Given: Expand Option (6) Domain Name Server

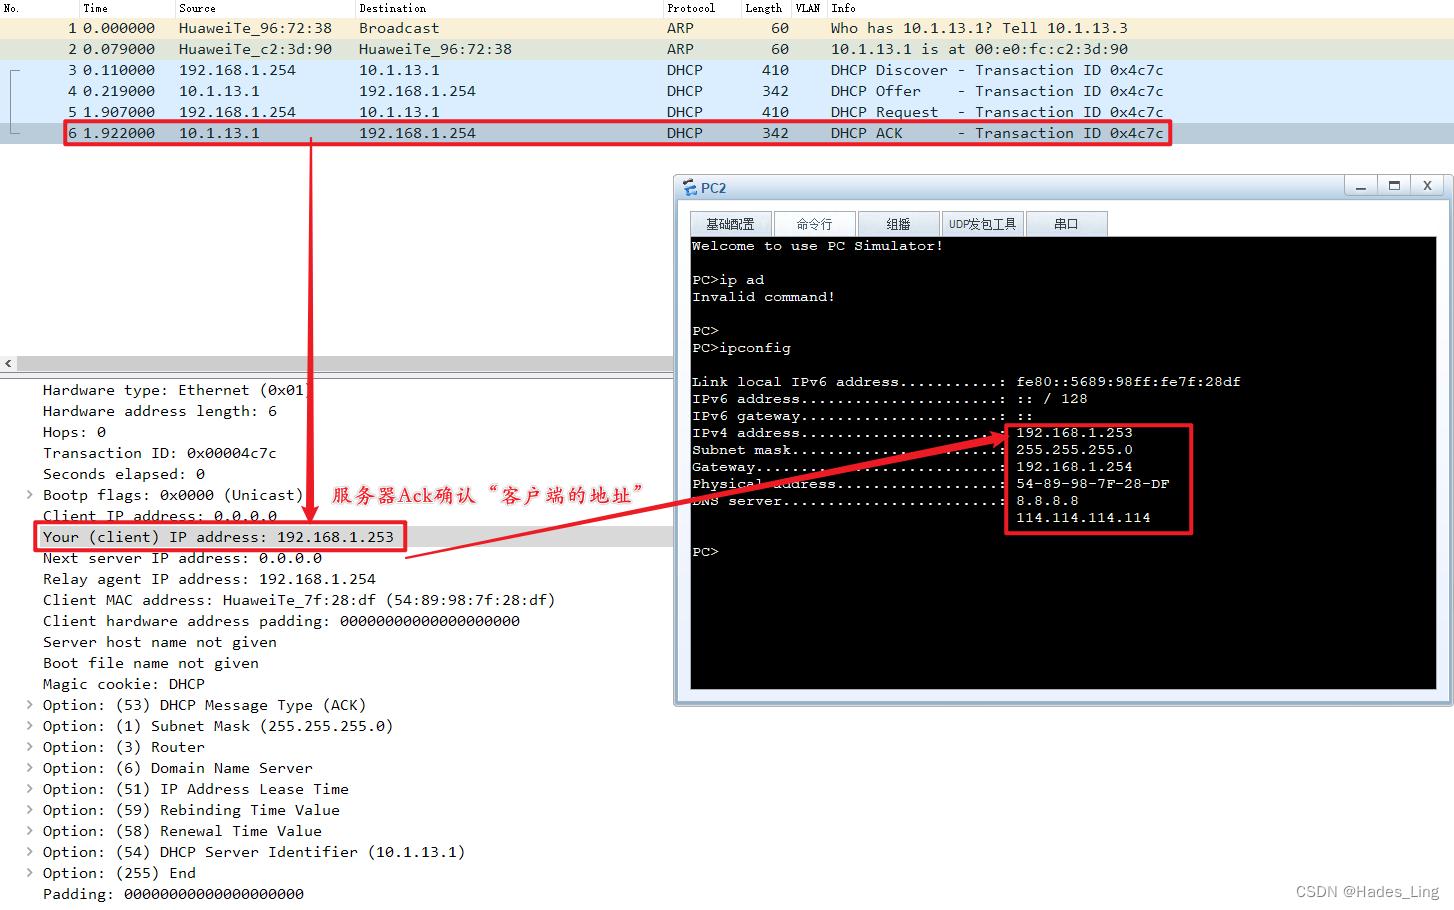Looking at the screenshot, I should [x=30, y=768].
